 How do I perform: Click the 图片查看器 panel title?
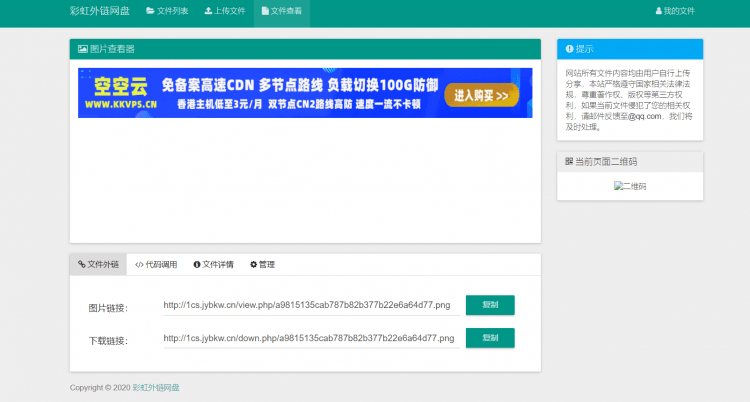click(x=112, y=49)
